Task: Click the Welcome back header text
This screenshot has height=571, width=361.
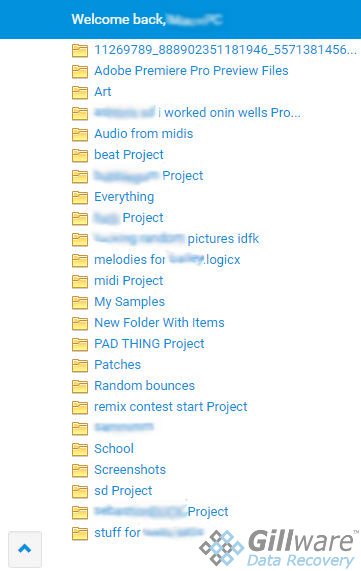Action: click(119, 19)
